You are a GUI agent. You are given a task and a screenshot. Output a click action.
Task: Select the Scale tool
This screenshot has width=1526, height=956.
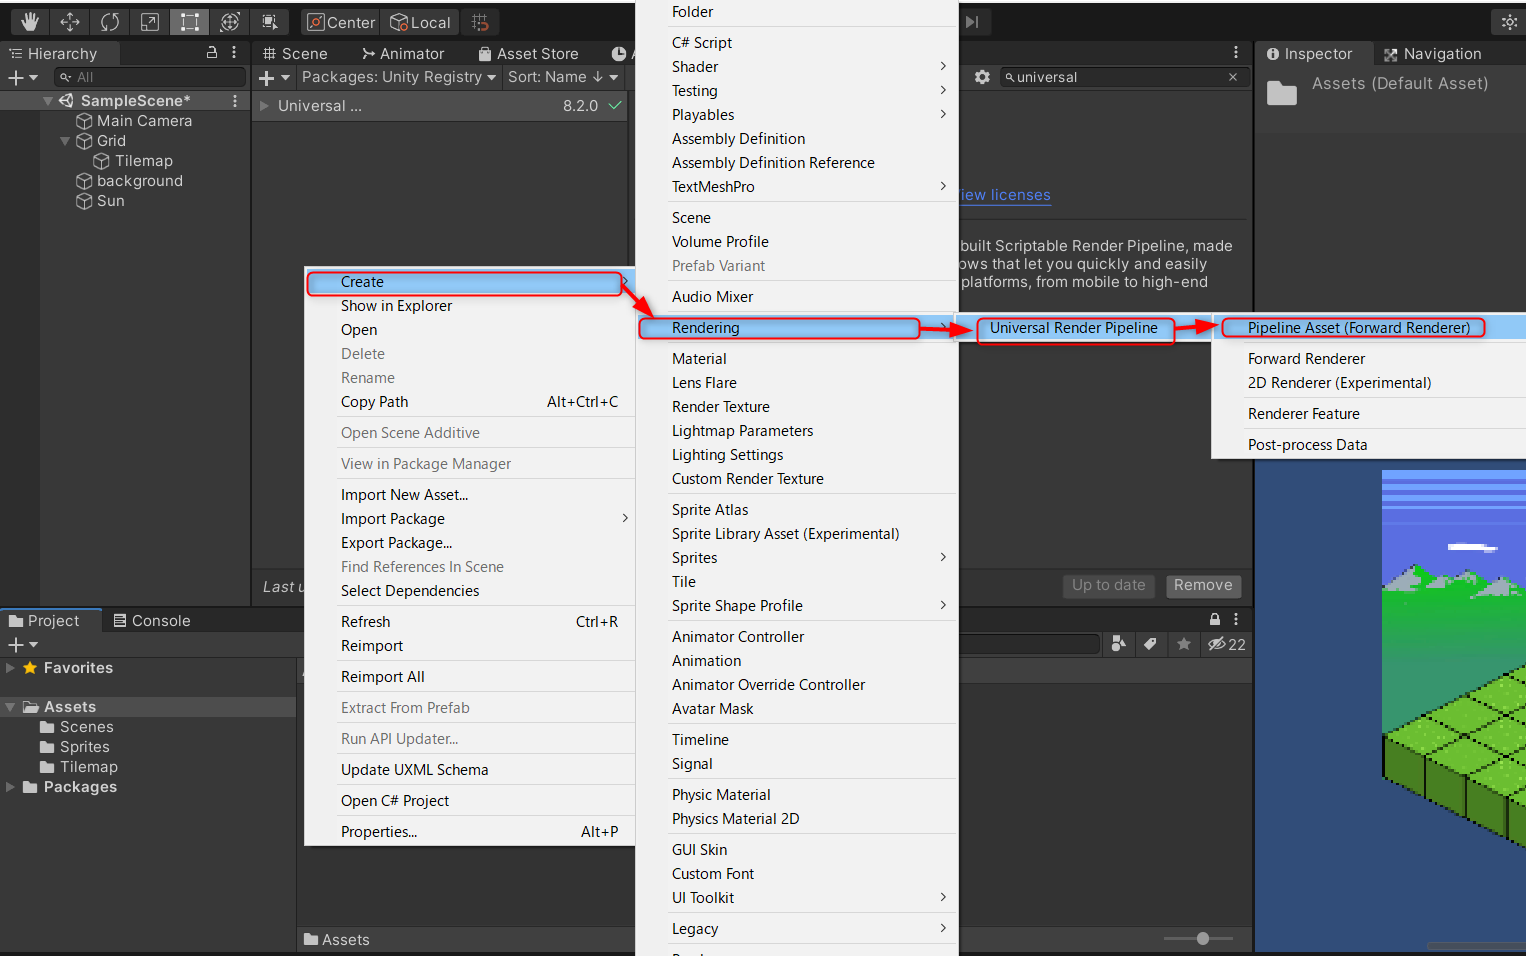pyautogui.click(x=150, y=22)
